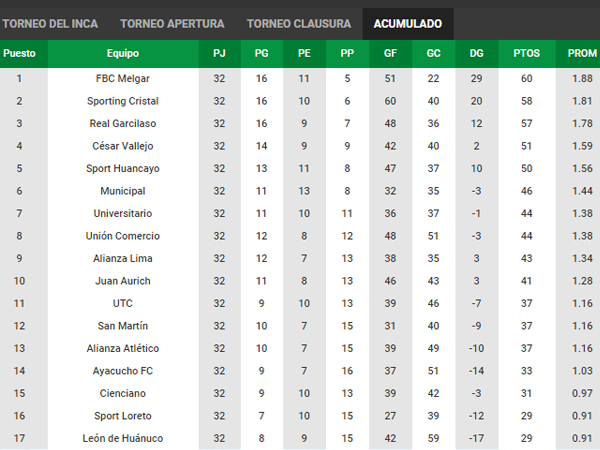Open the FBC Melgar team link
Screen dimensions: 600x450
pos(123,78)
